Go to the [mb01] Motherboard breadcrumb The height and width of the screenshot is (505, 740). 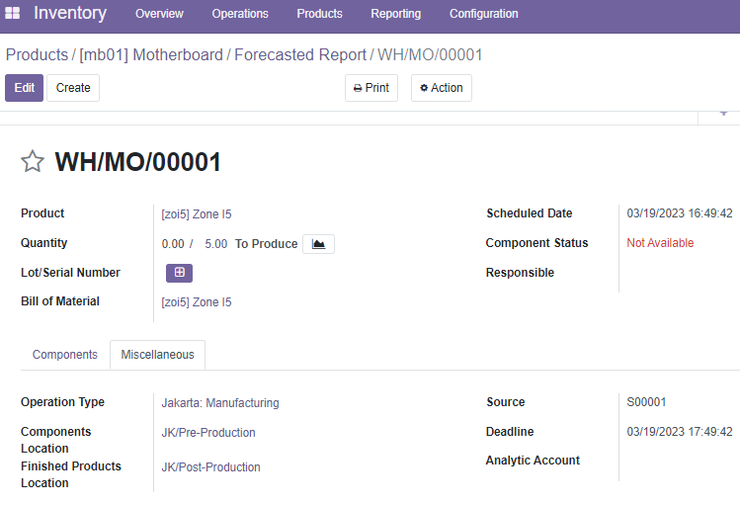coord(151,55)
